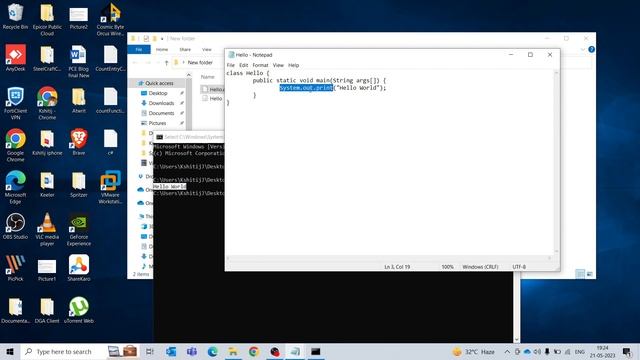
Task: Click 'Ln 3, Col 19' in Notepad status bar
Action: [397, 267]
